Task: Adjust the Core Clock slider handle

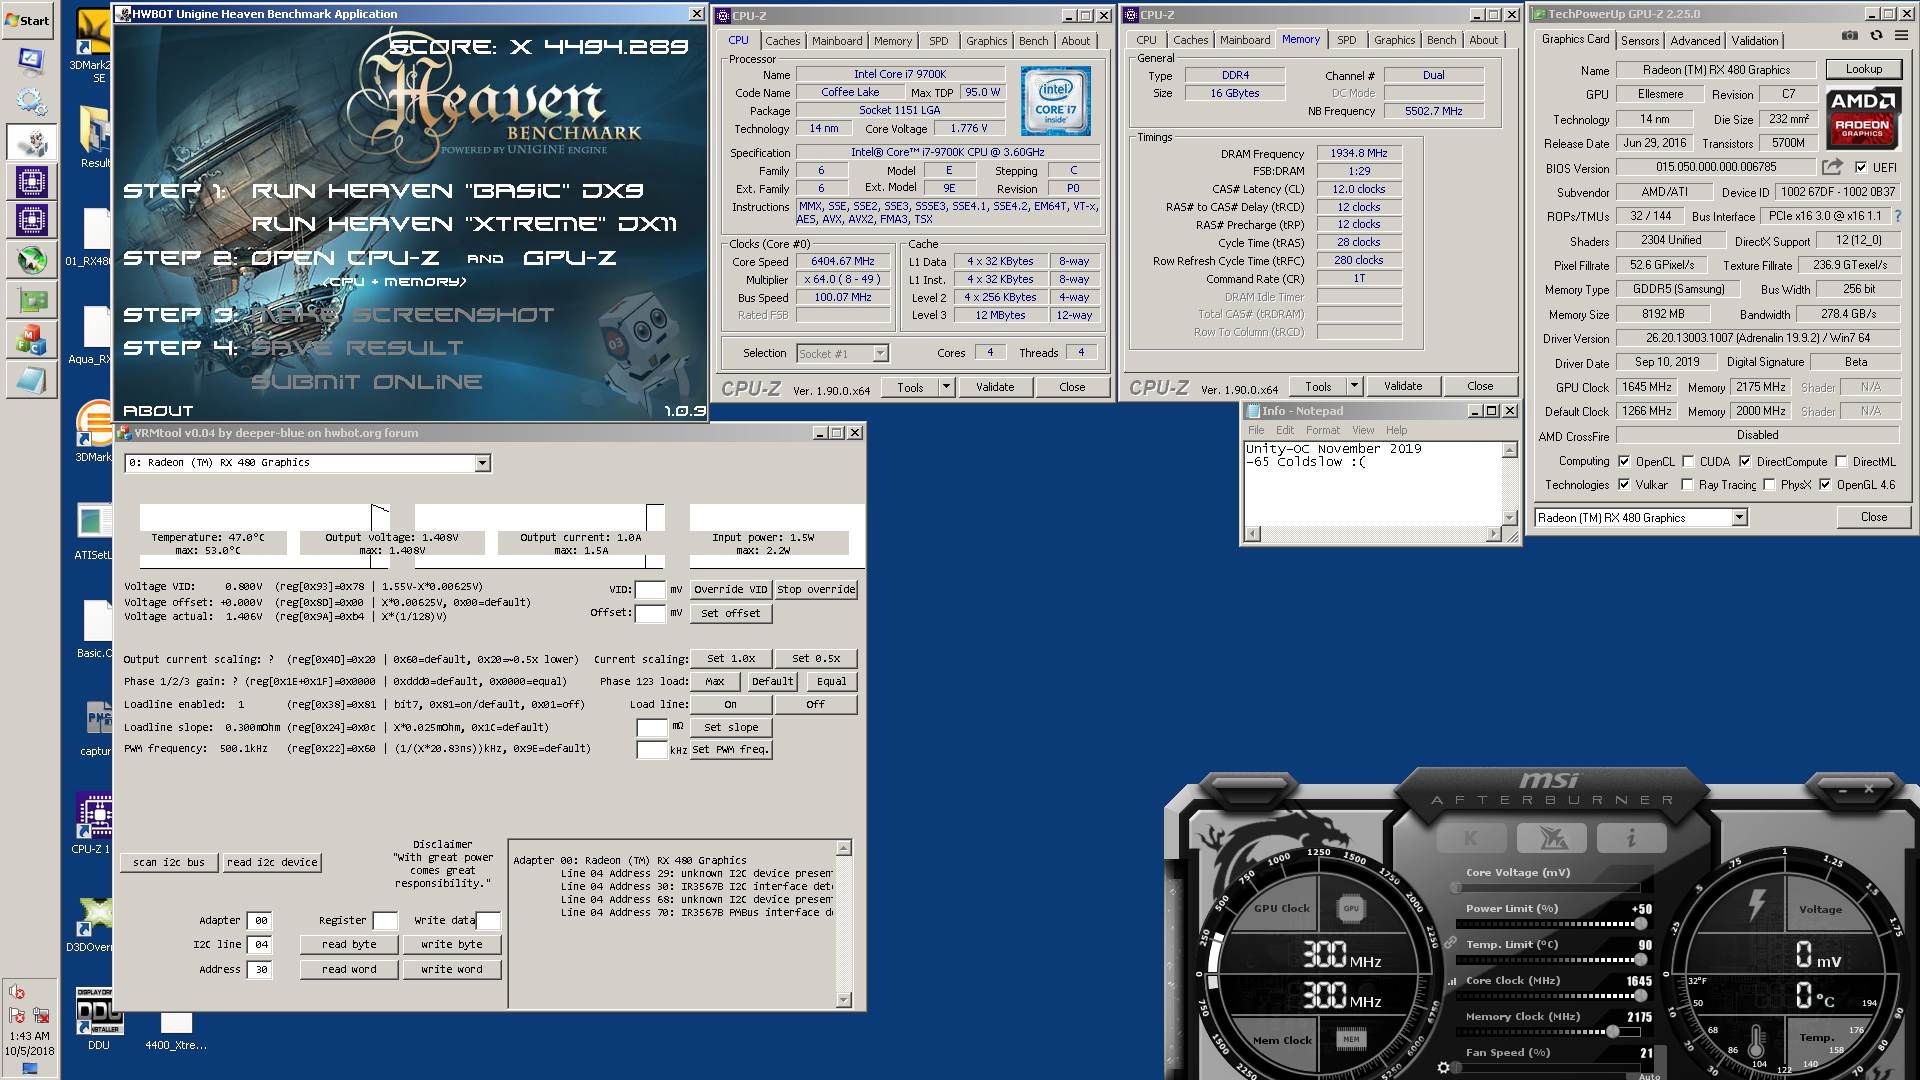Action: (1640, 995)
